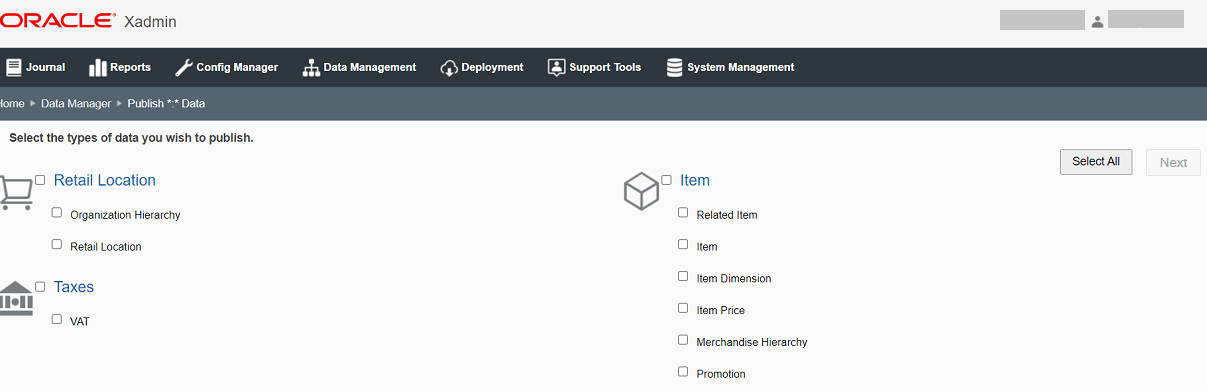Click the Next button
Viewport: 1207px width, 391px height.
[1173, 163]
